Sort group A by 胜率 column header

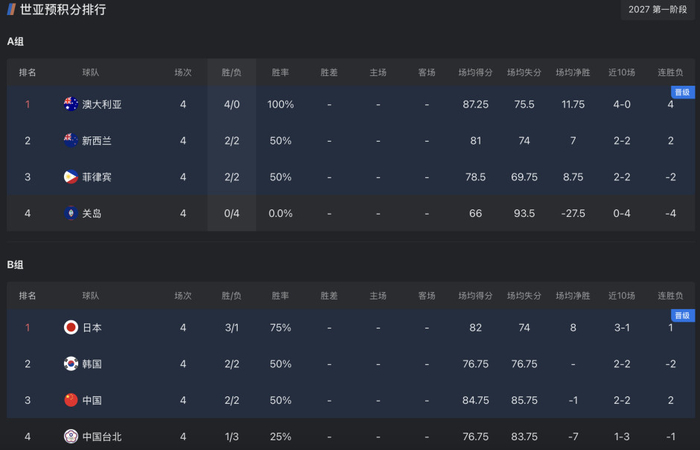280,72
